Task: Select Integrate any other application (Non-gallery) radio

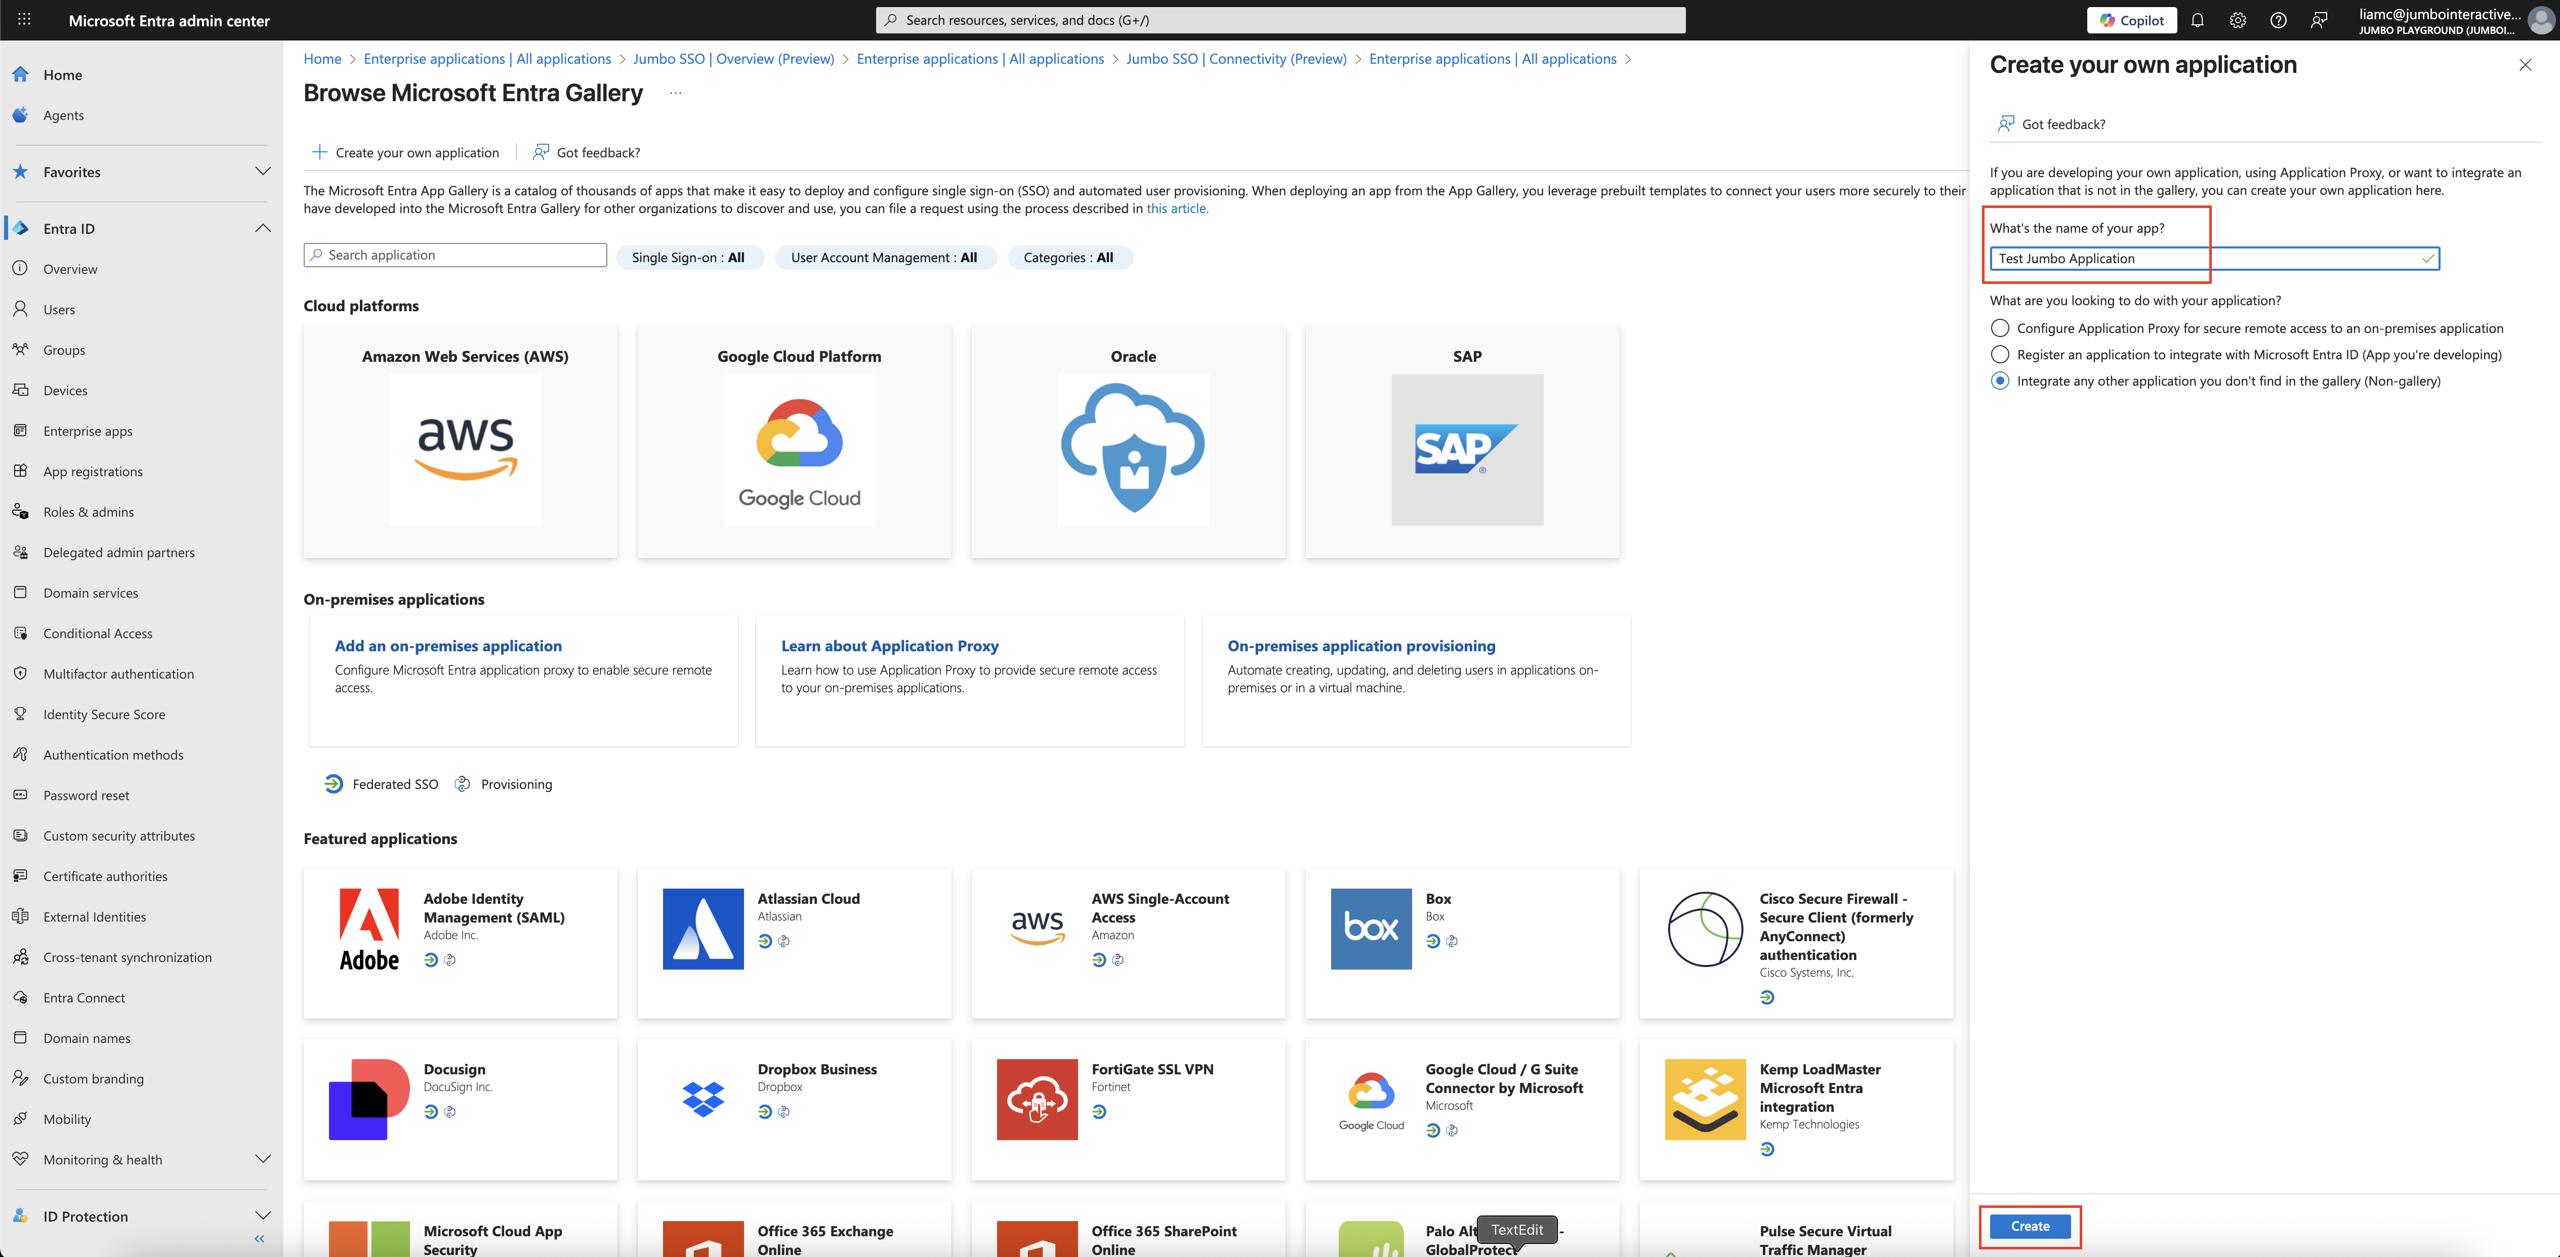Action: (2000, 381)
